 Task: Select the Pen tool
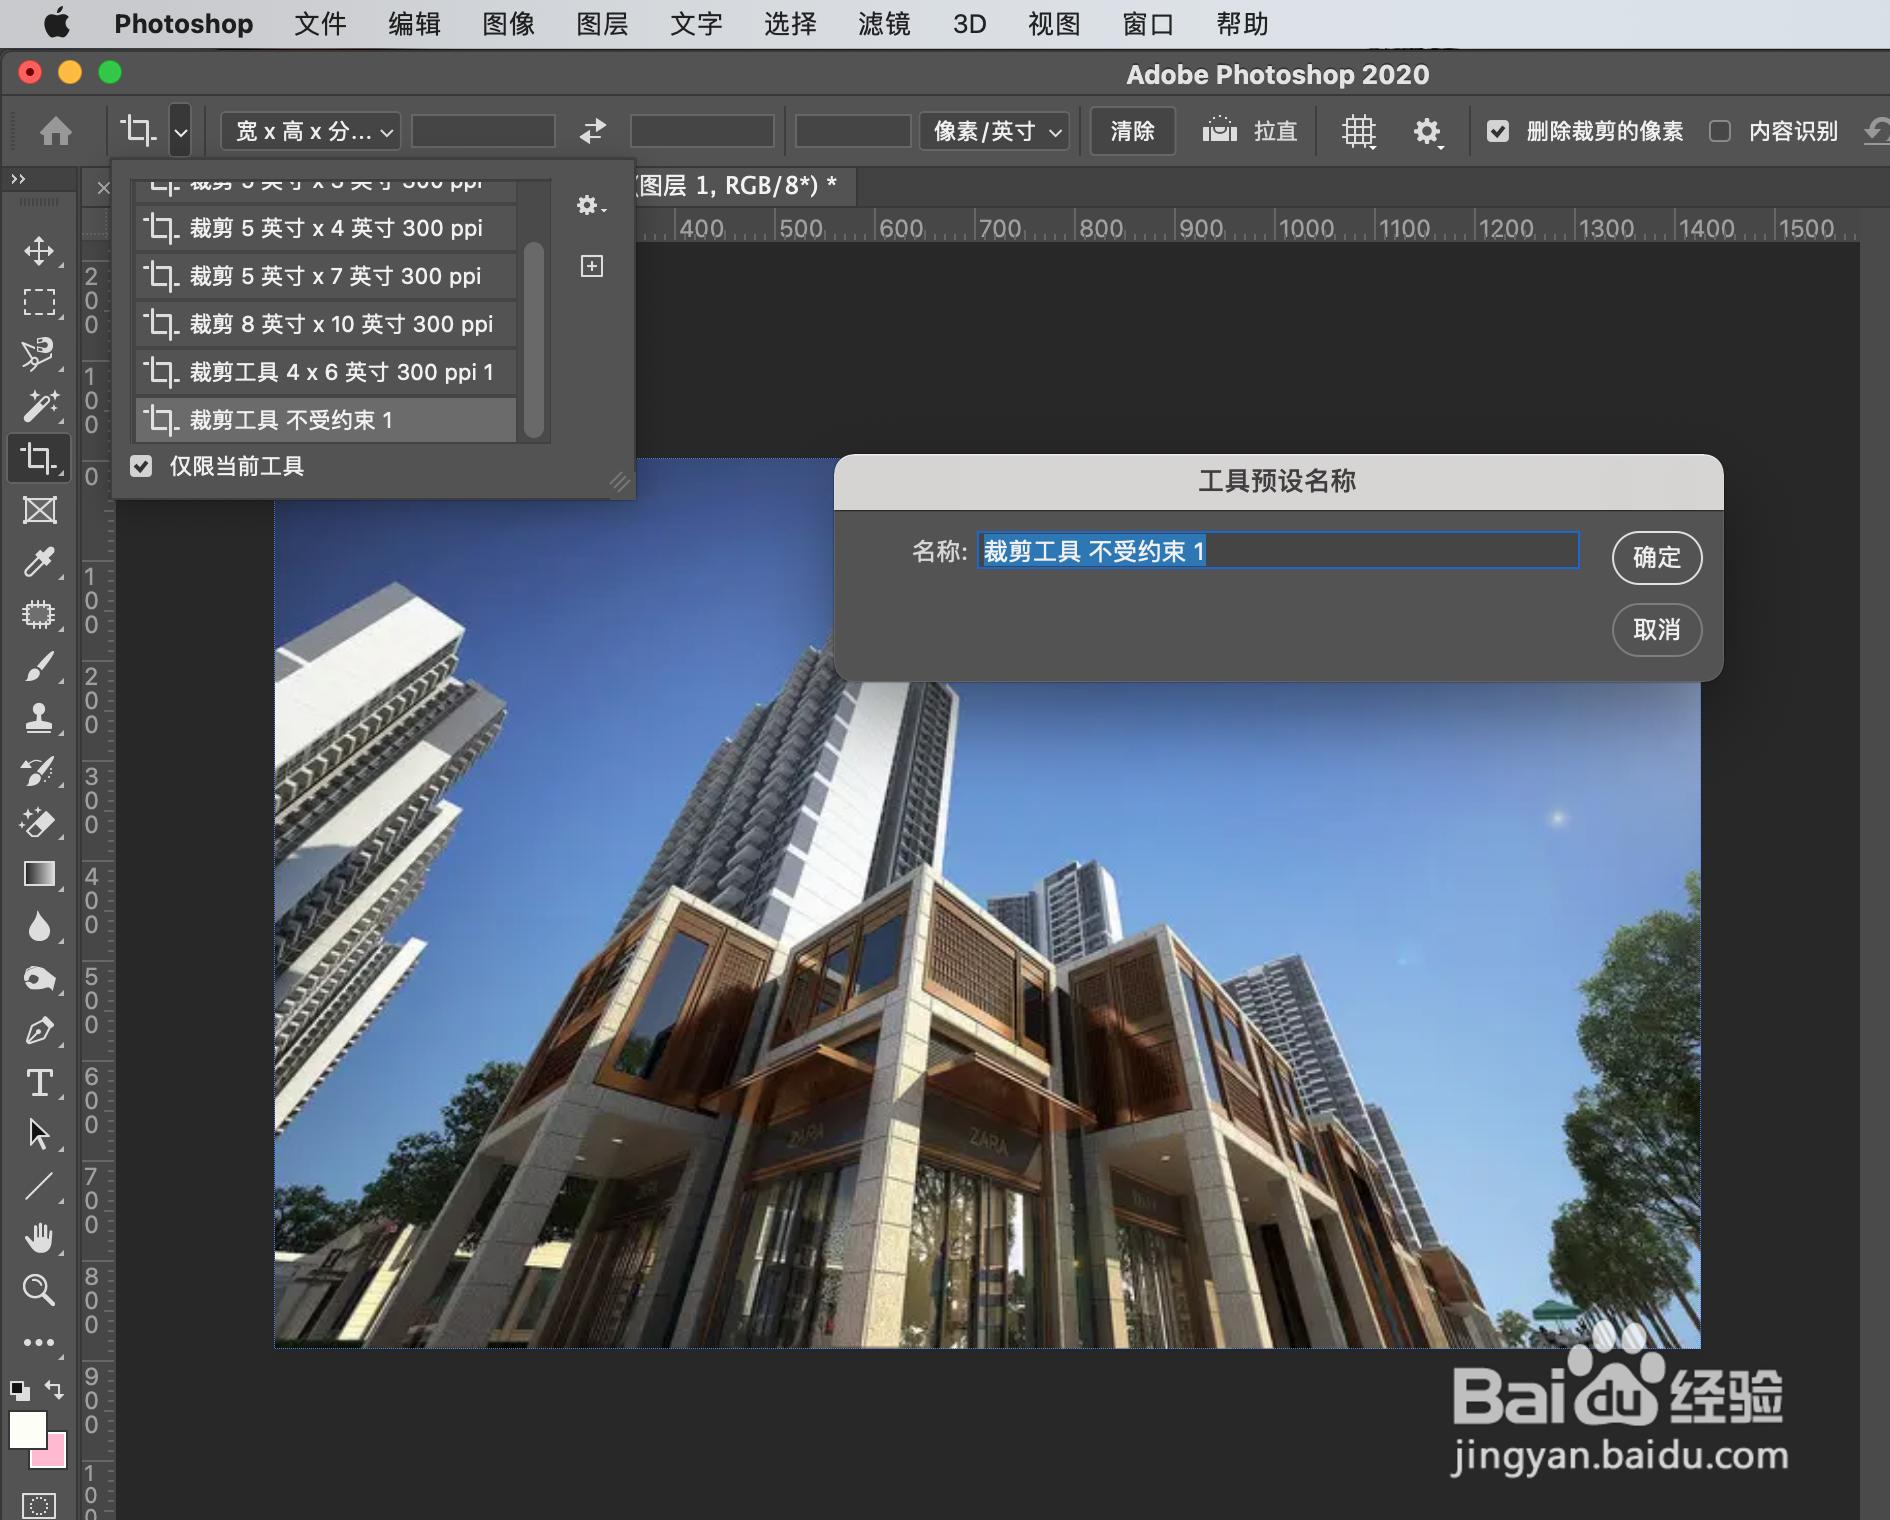pos(39,1030)
